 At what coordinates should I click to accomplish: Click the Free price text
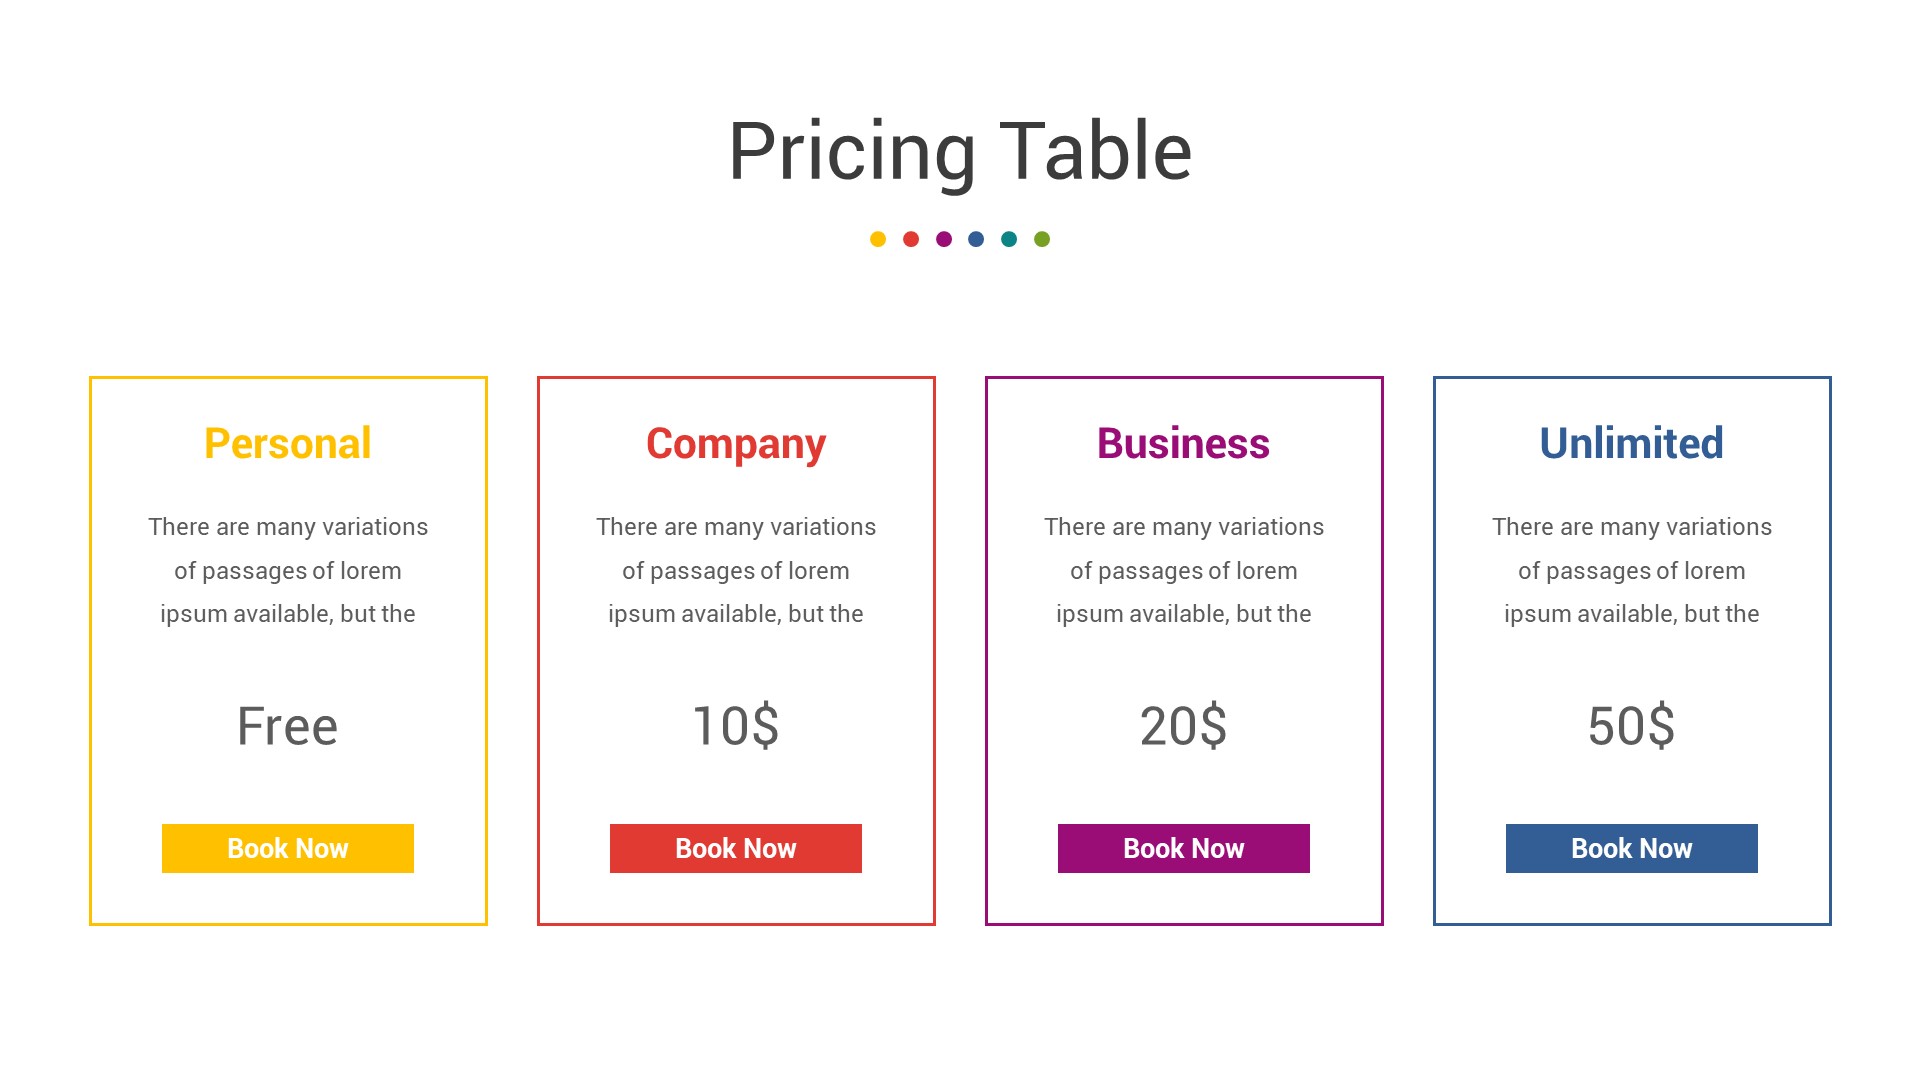(x=288, y=726)
